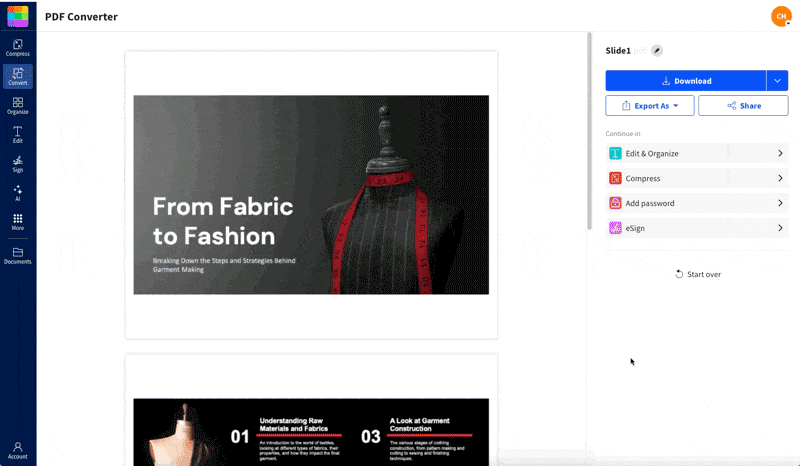Viewport: 800px width, 466px height.
Task: Open the Organize tool in sidebar
Action: pyautogui.click(x=18, y=105)
